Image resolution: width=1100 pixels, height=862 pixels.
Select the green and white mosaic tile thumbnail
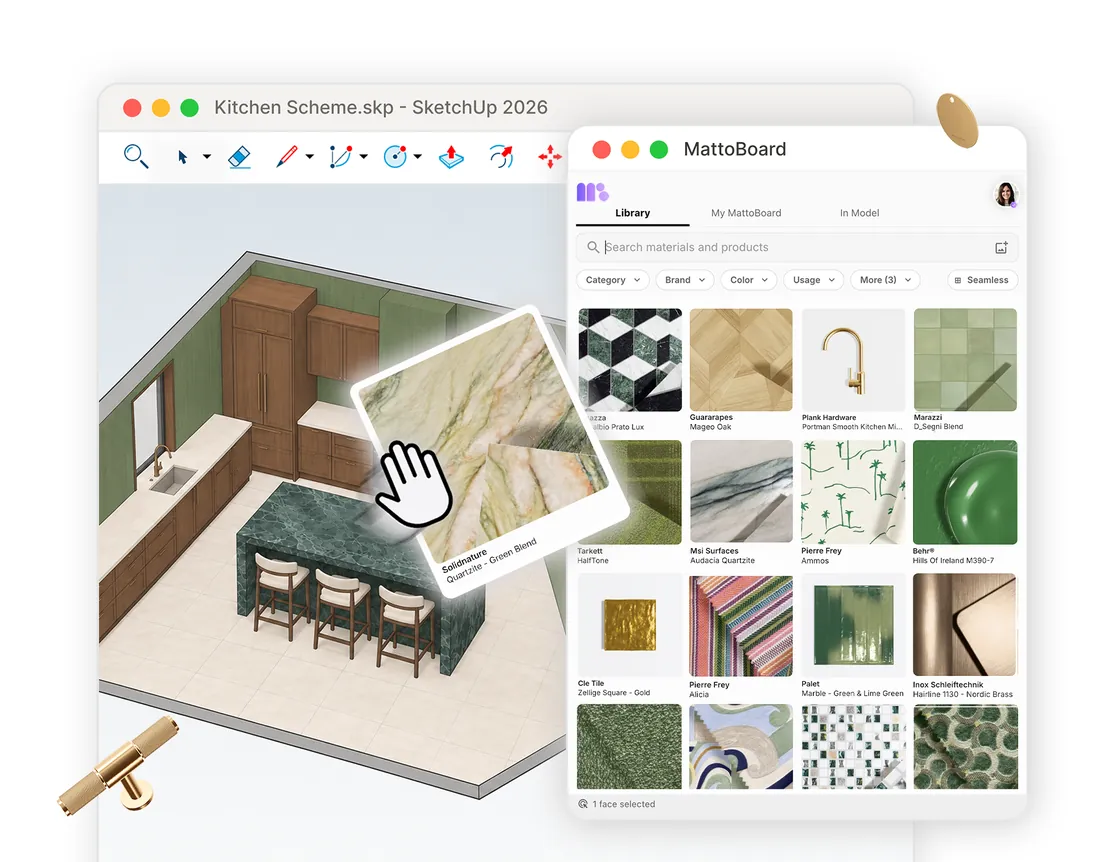(853, 747)
